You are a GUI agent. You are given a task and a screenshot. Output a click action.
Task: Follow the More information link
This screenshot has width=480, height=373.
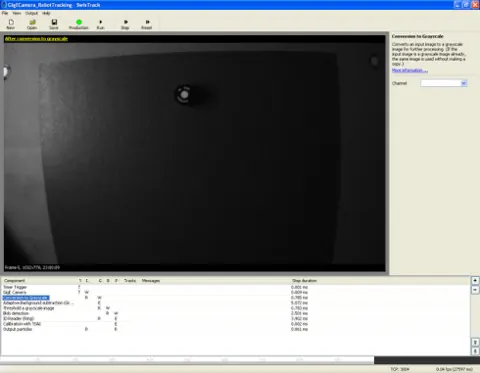click(x=410, y=70)
